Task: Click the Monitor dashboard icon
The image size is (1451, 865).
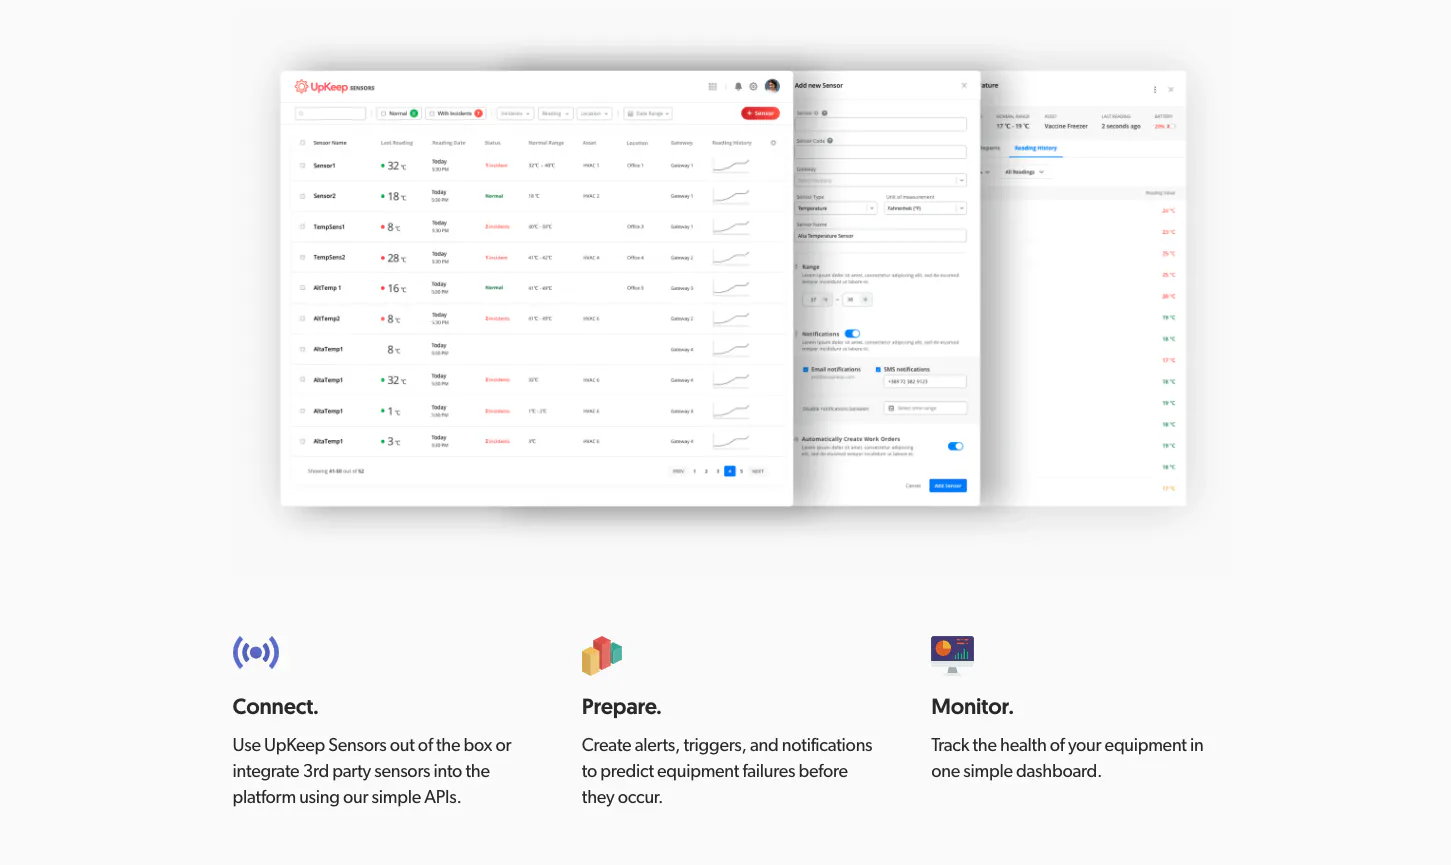Action: click(x=952, y=655)
